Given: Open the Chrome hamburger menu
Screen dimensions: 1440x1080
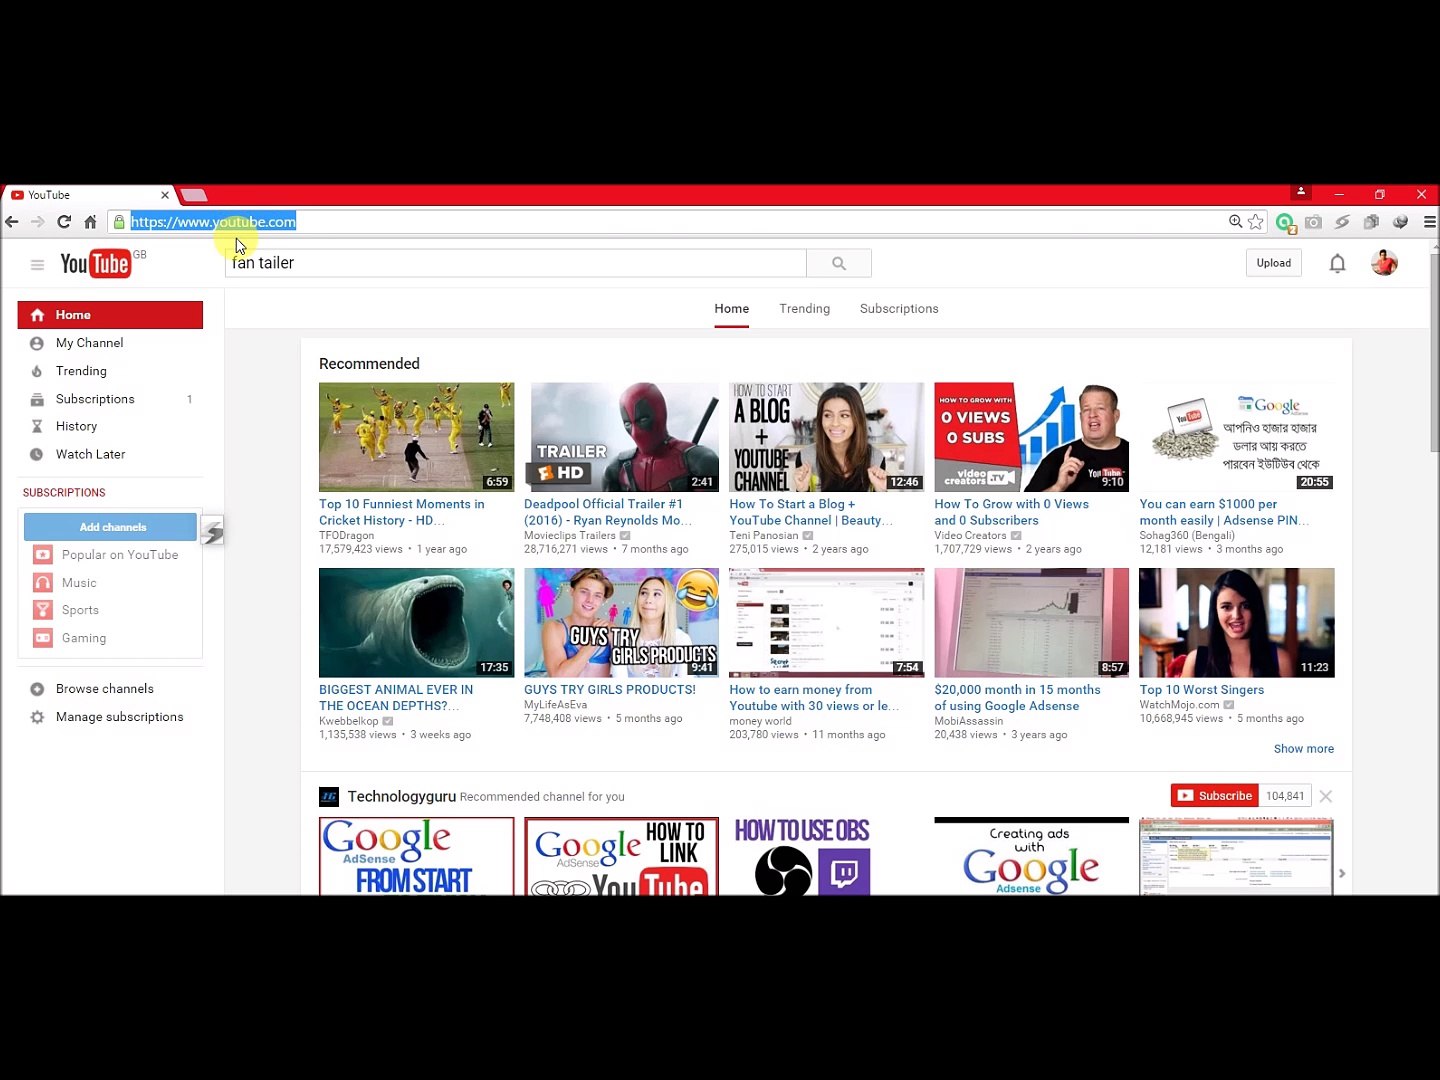Looking at the screenshot, I should [1430, 222].
